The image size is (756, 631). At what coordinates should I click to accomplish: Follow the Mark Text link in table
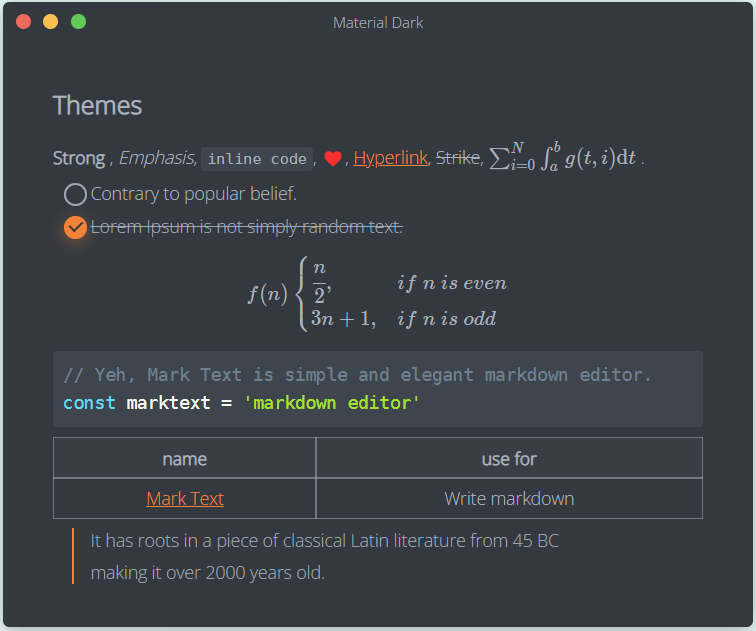185,499
